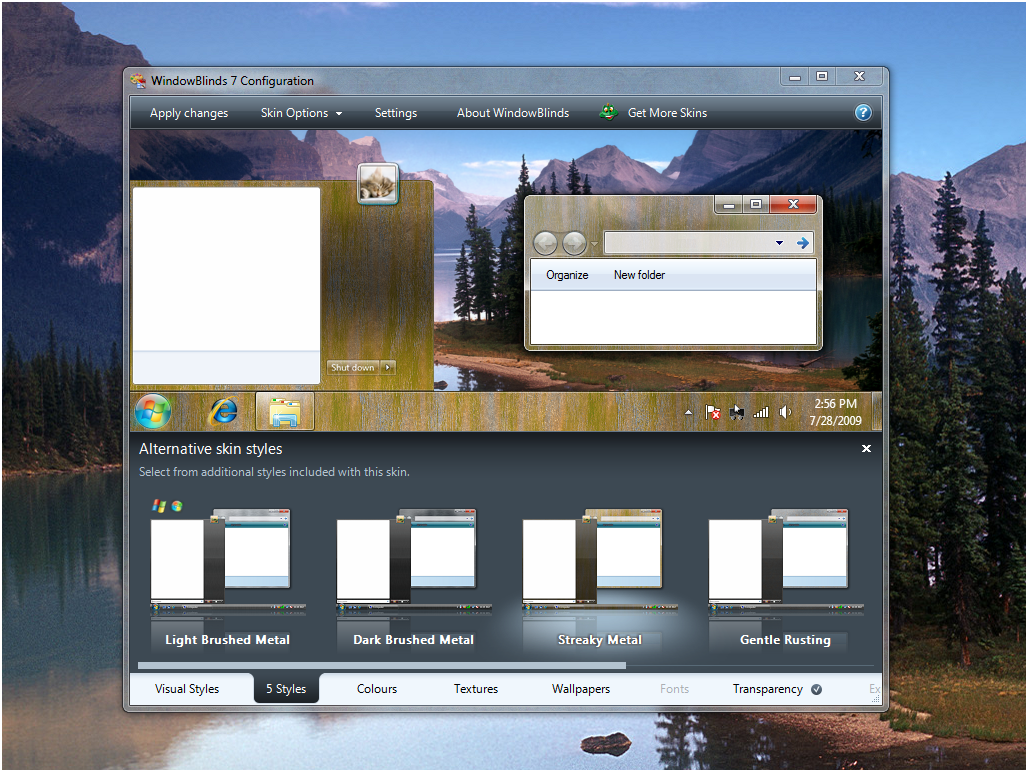Click the volume speaker icon in the preview tray
Viewport: 1028px width, 772px height.
[784, 411]
